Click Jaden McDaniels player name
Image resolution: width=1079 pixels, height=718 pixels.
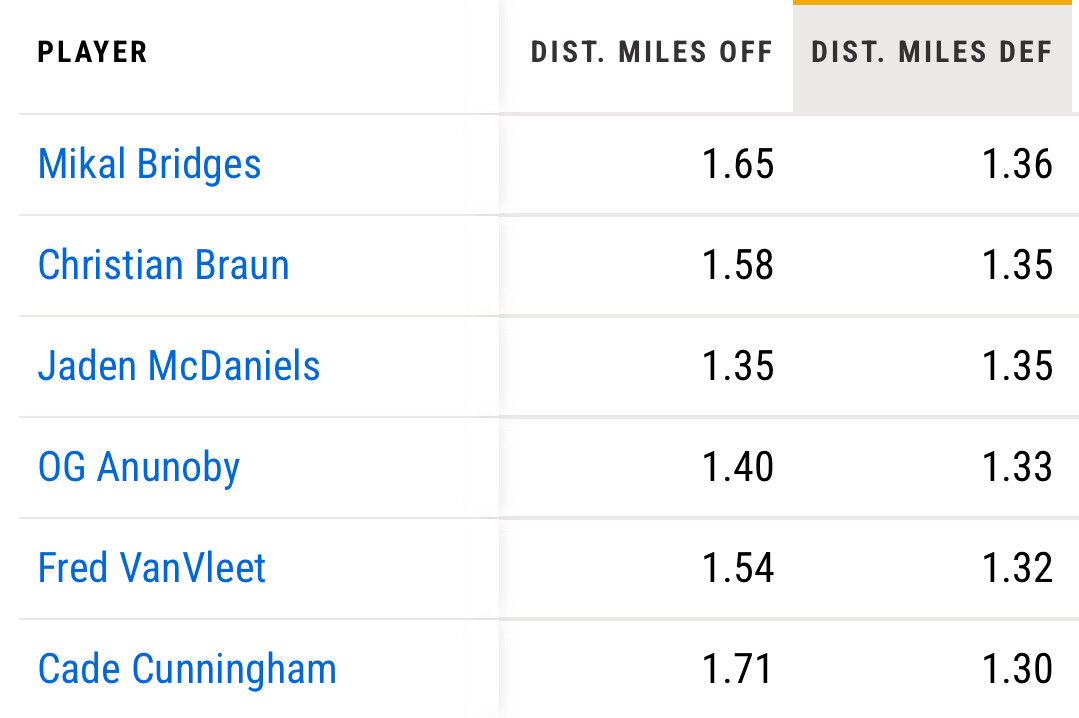click(179, 366)
